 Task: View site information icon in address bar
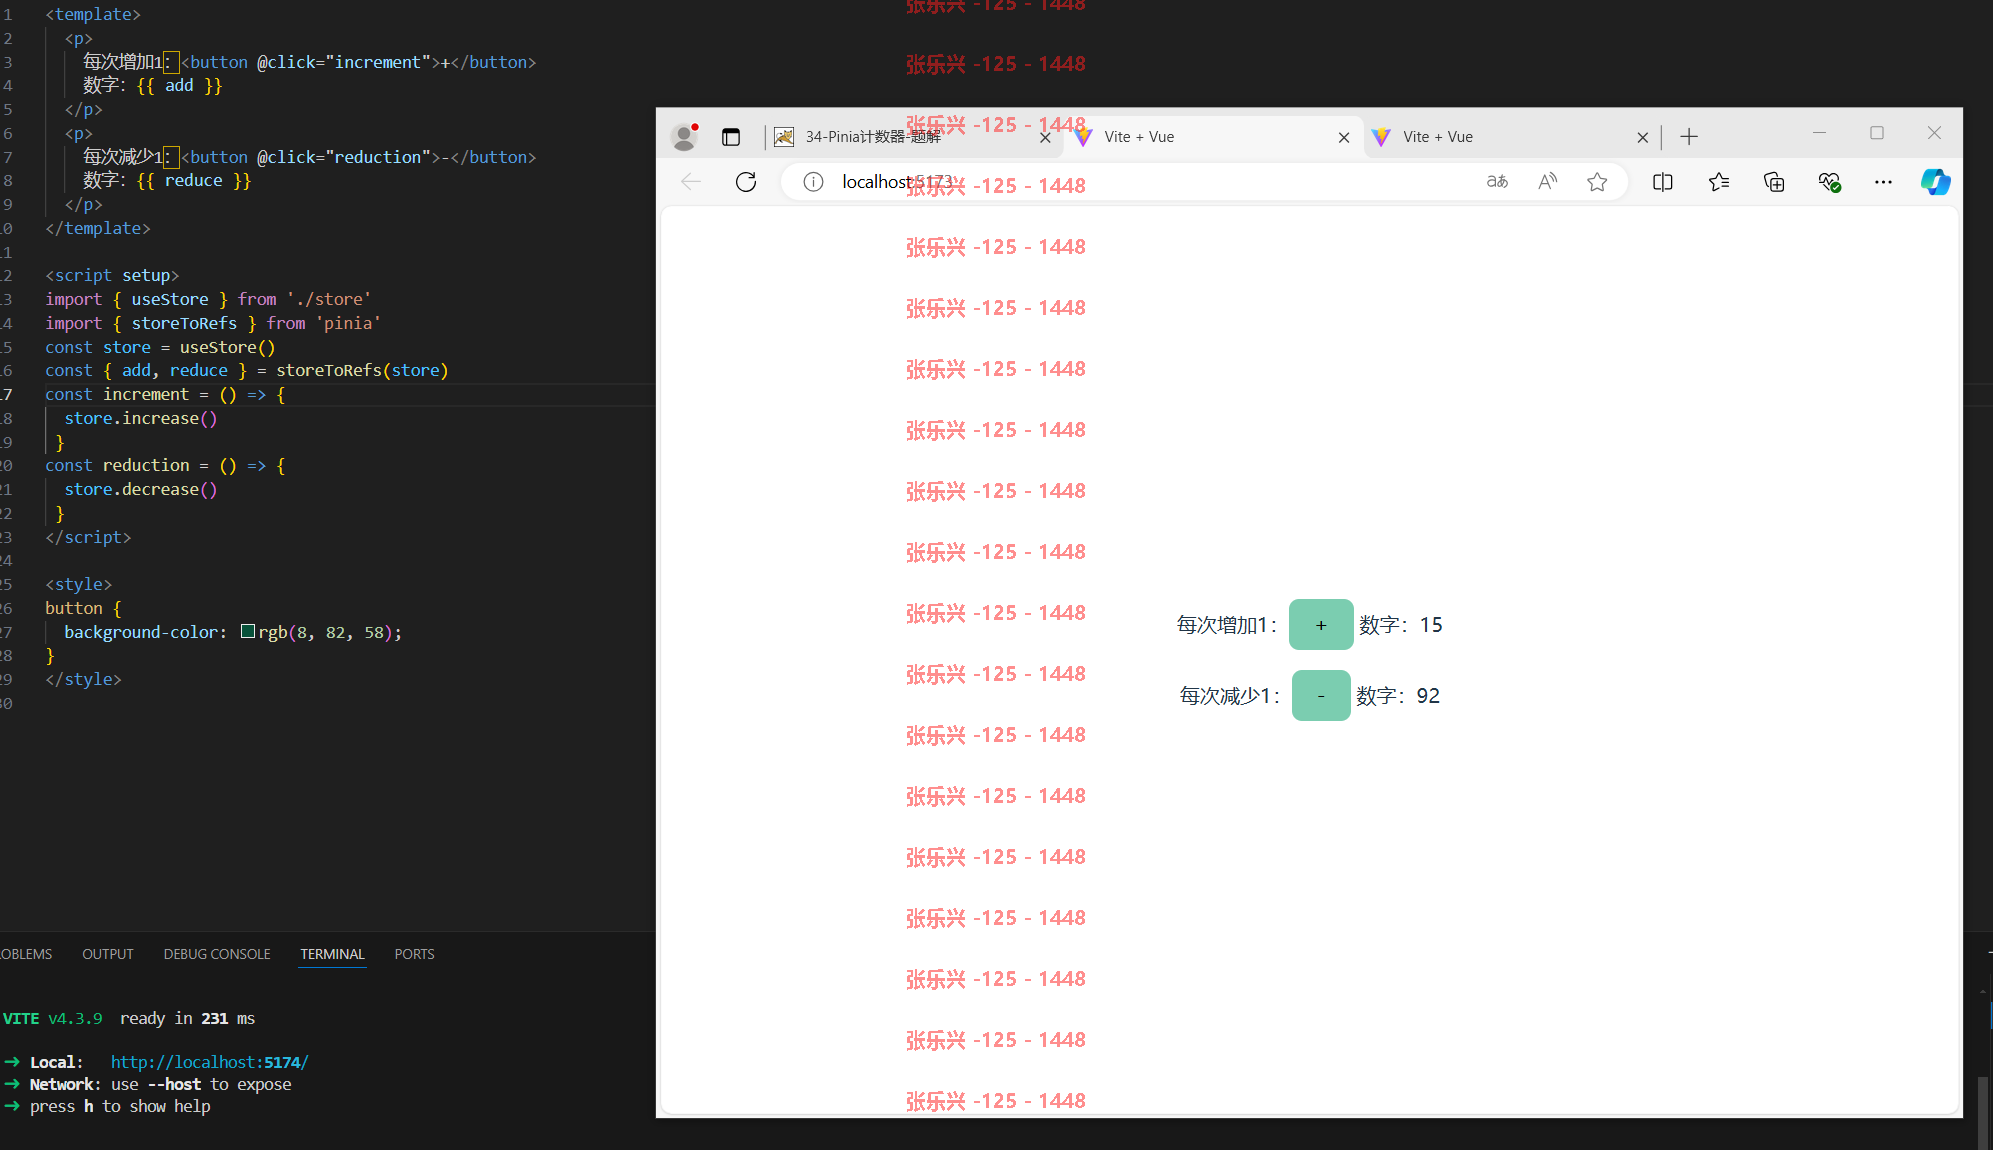click(813, 182)
